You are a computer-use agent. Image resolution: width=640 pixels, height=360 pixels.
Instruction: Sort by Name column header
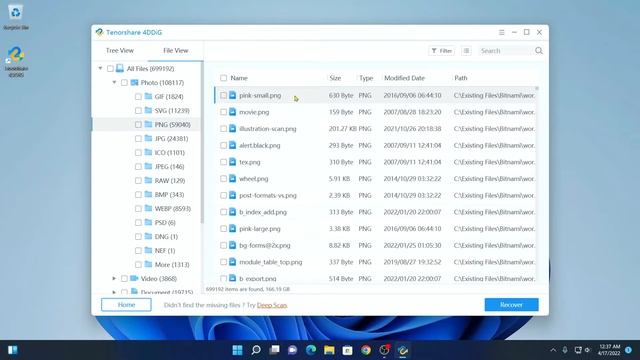pyautogui.click(x=239, y=78)
